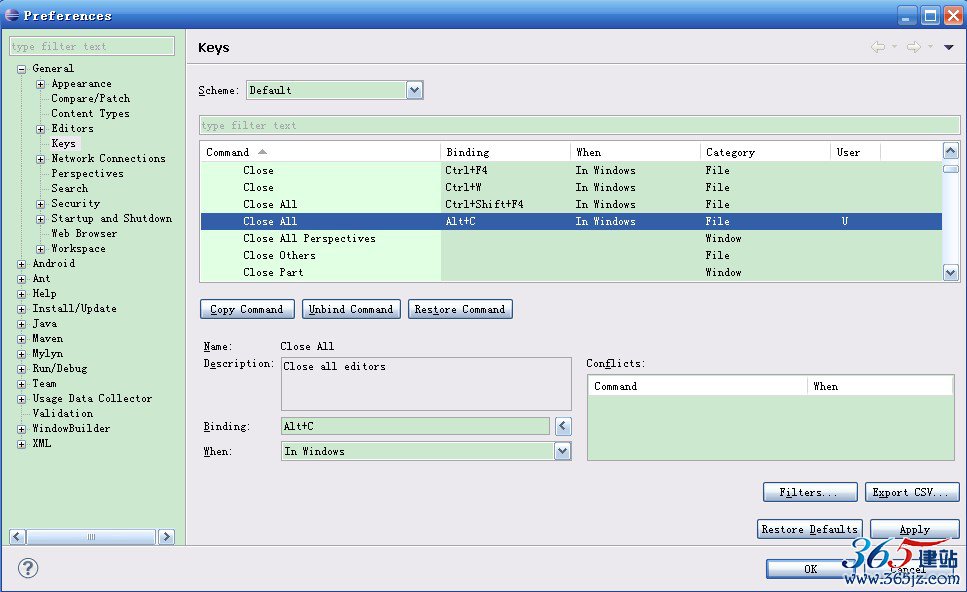Image resolution: width=967 pixels, height=592 pixels.
Task: Expand the Network Connections node
Action: pyautogui.click(x=41, y=159)
